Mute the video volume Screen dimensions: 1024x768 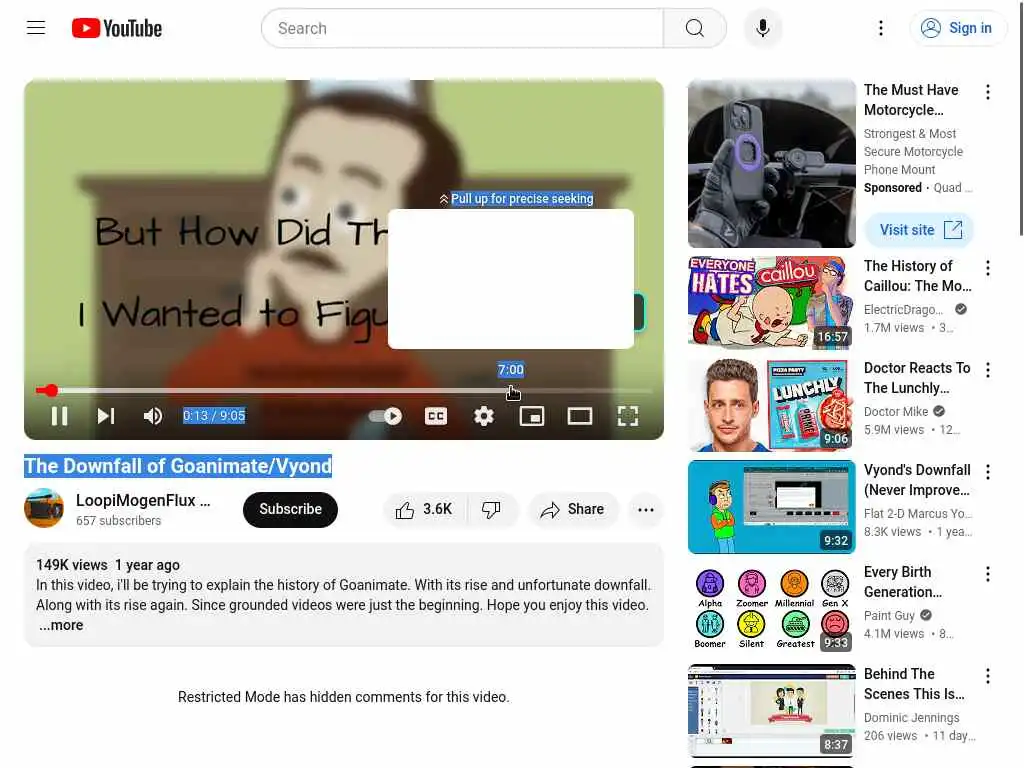click(x=153, y=416)
